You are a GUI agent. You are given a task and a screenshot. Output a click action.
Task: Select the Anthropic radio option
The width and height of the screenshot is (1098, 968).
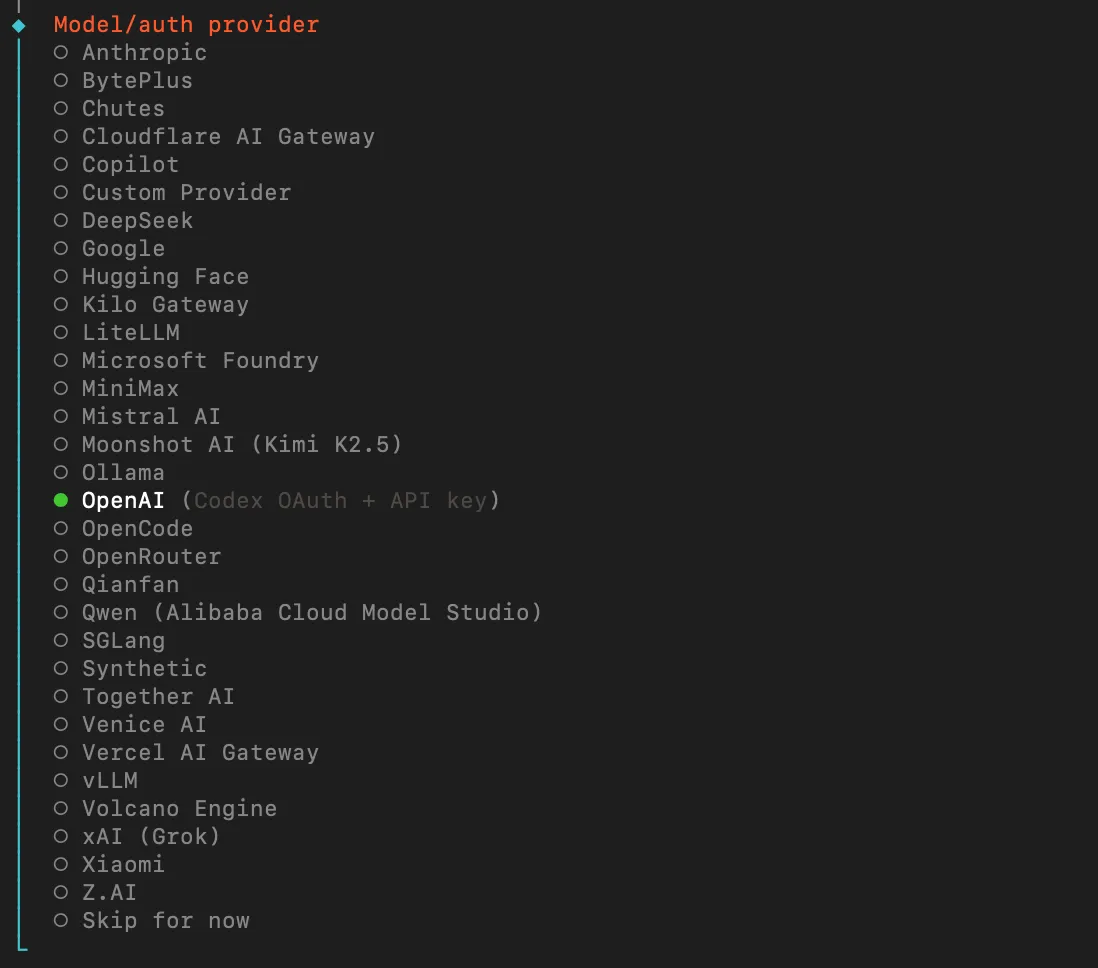[144, 53]
